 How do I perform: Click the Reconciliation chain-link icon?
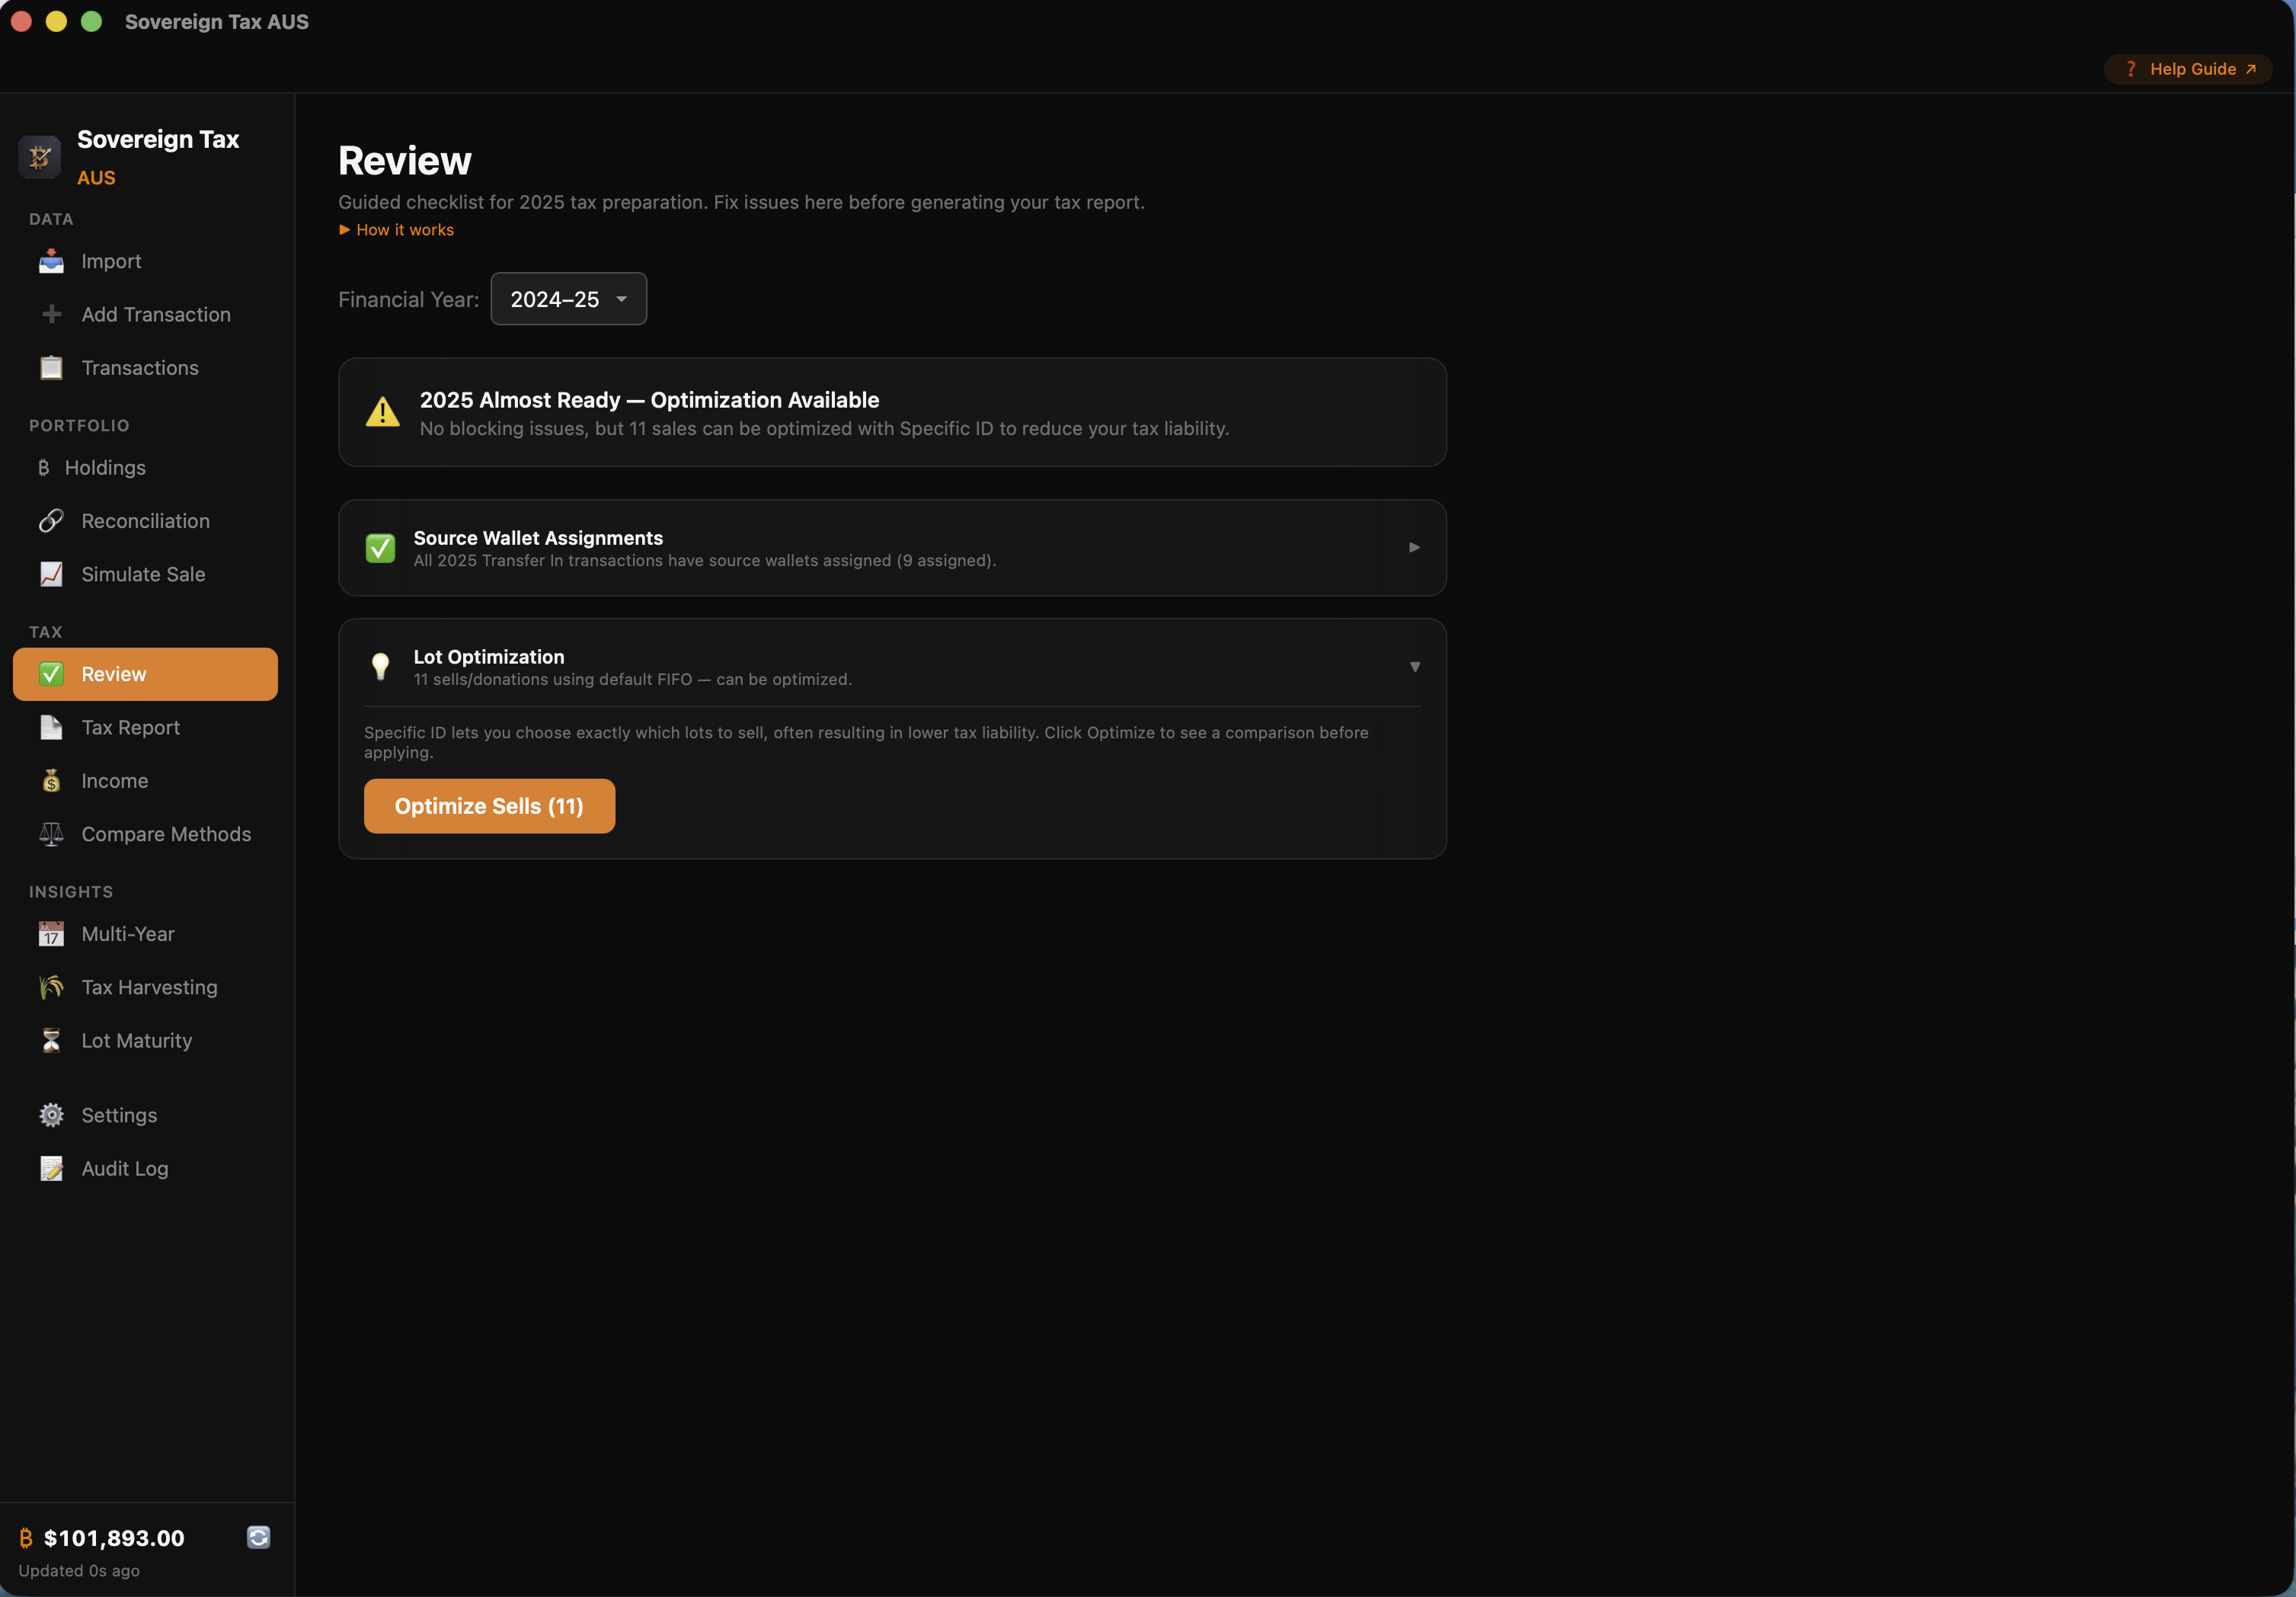pyautogui.click(x=51, y=521)
